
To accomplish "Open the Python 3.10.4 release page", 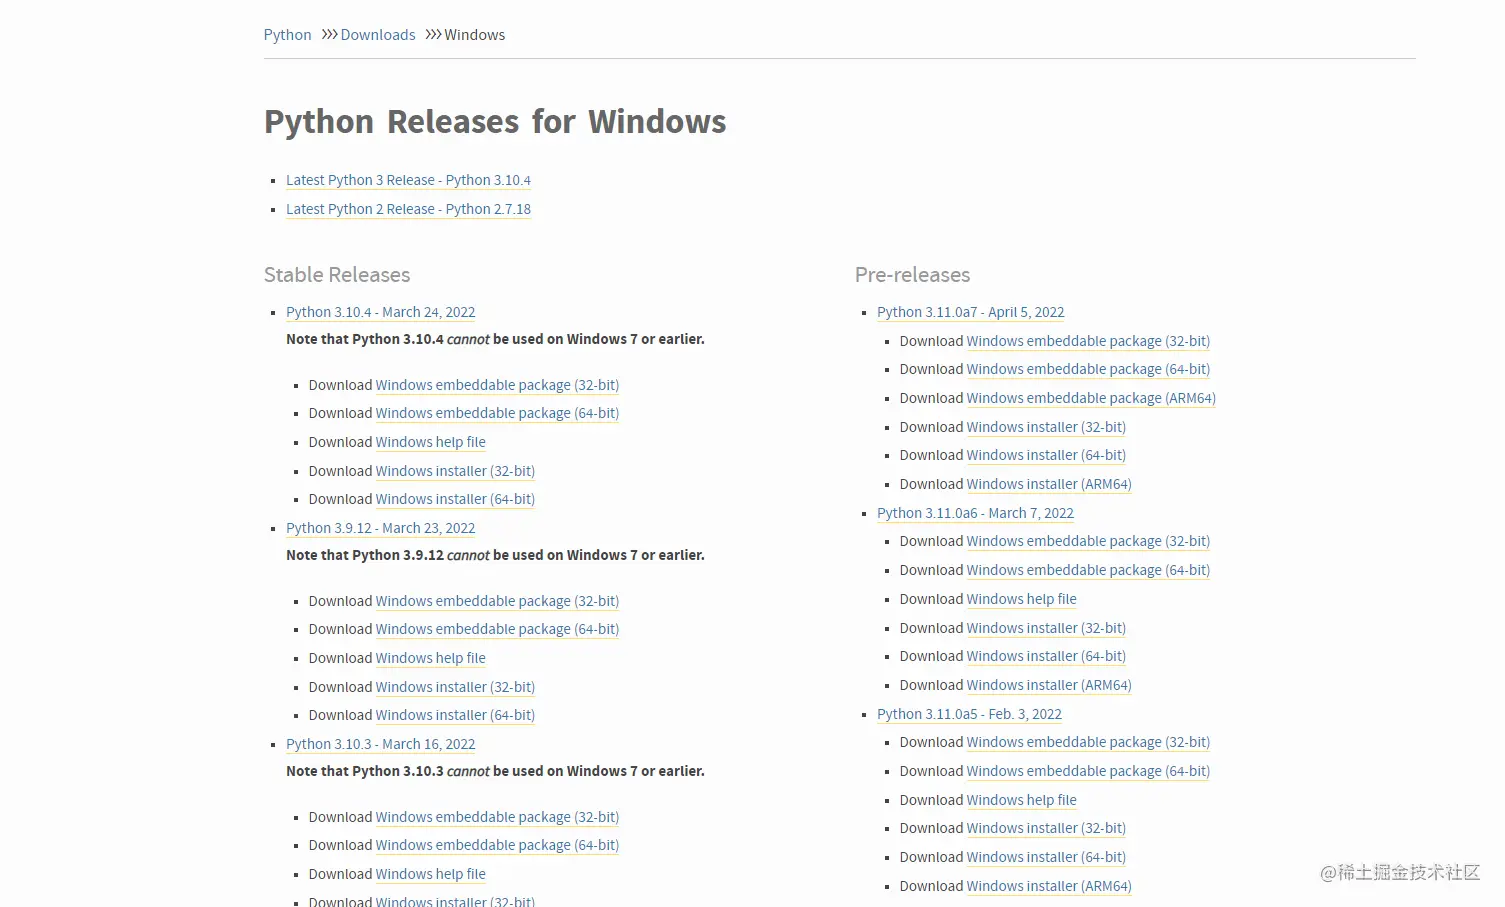I will [380, 312].
